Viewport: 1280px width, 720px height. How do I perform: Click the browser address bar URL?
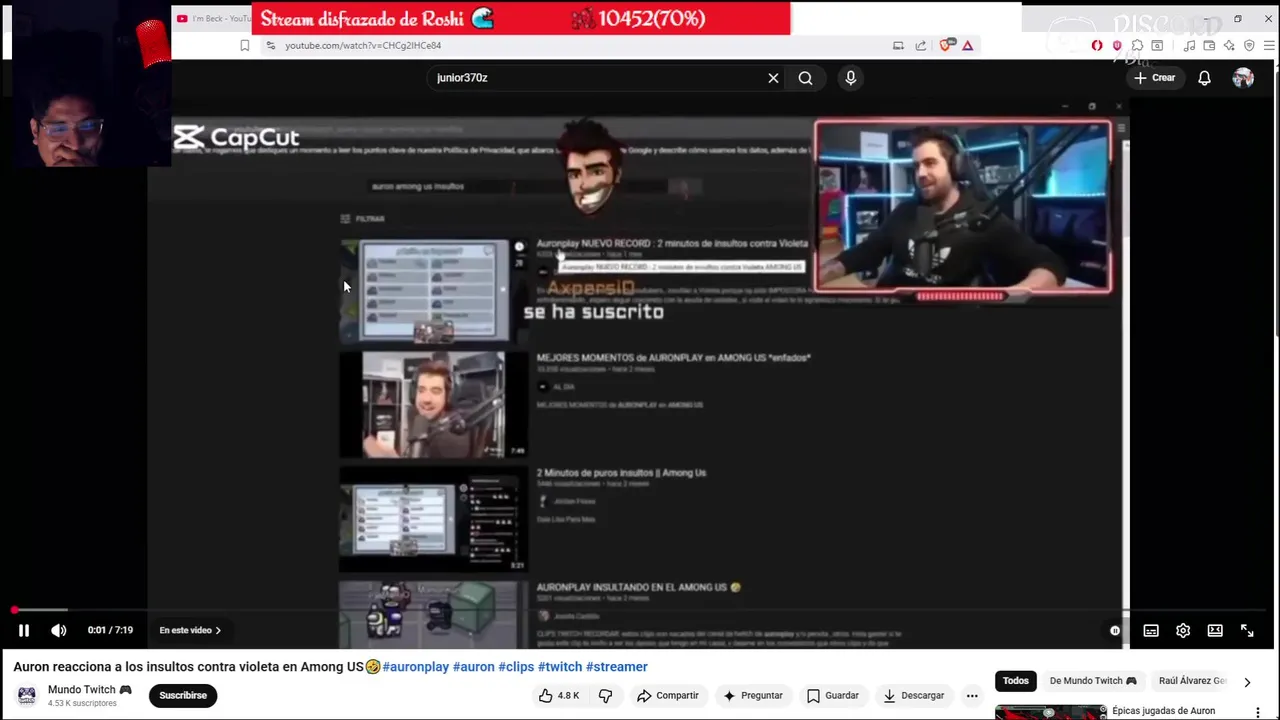(363, 45)
